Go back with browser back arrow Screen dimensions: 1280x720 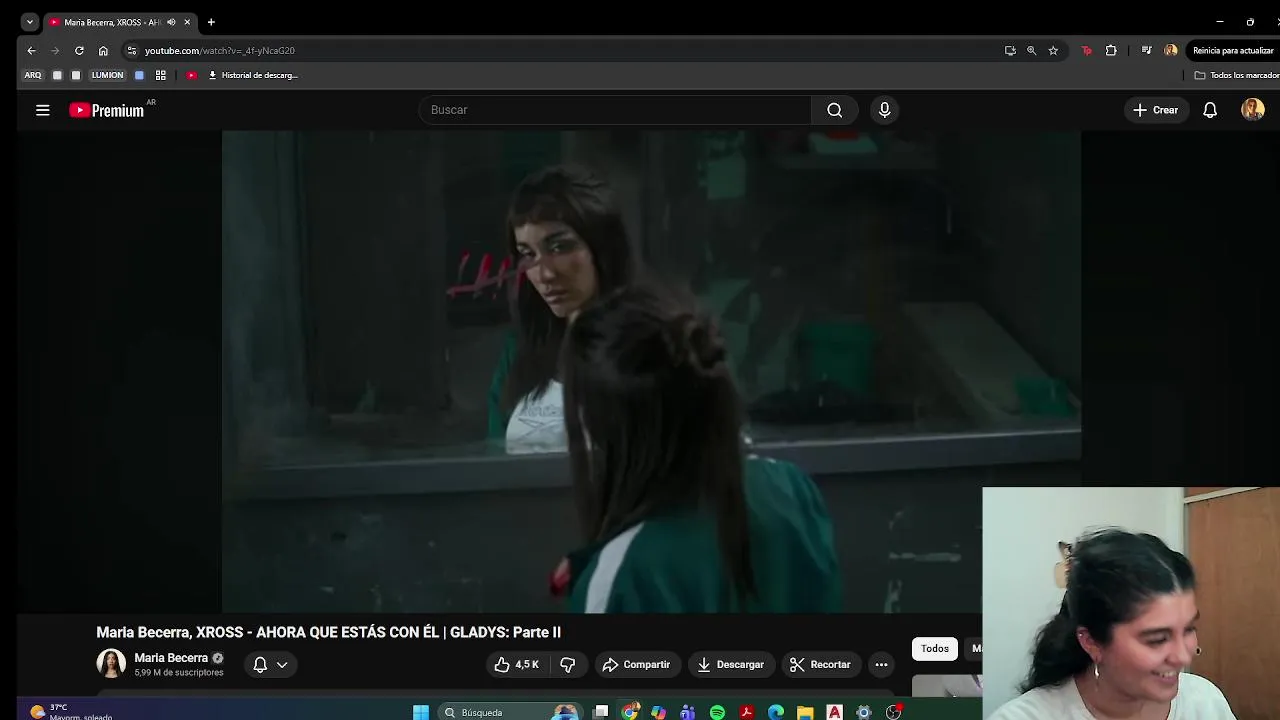coord(31,50)
